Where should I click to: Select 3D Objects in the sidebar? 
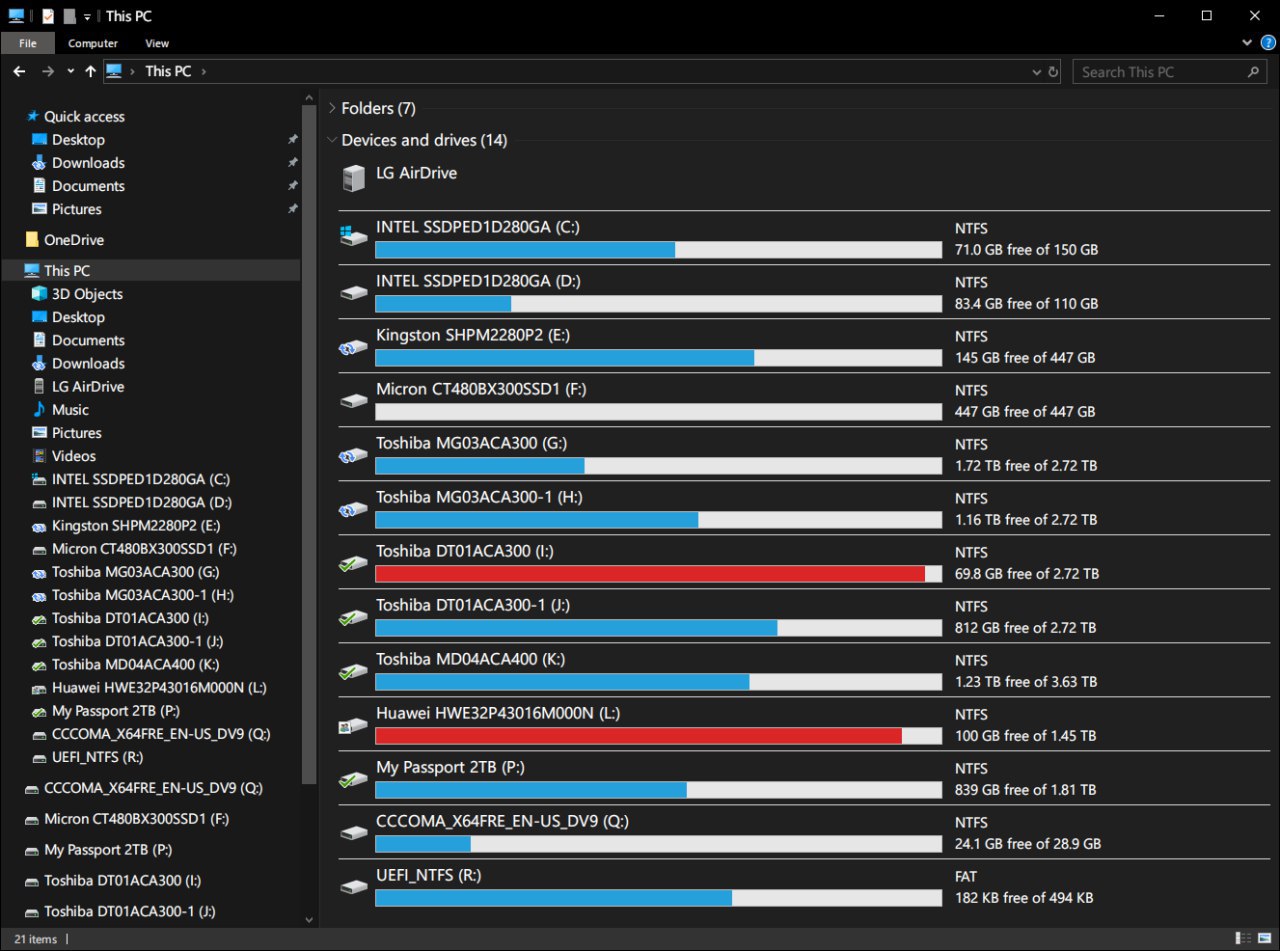click(87, 294)
